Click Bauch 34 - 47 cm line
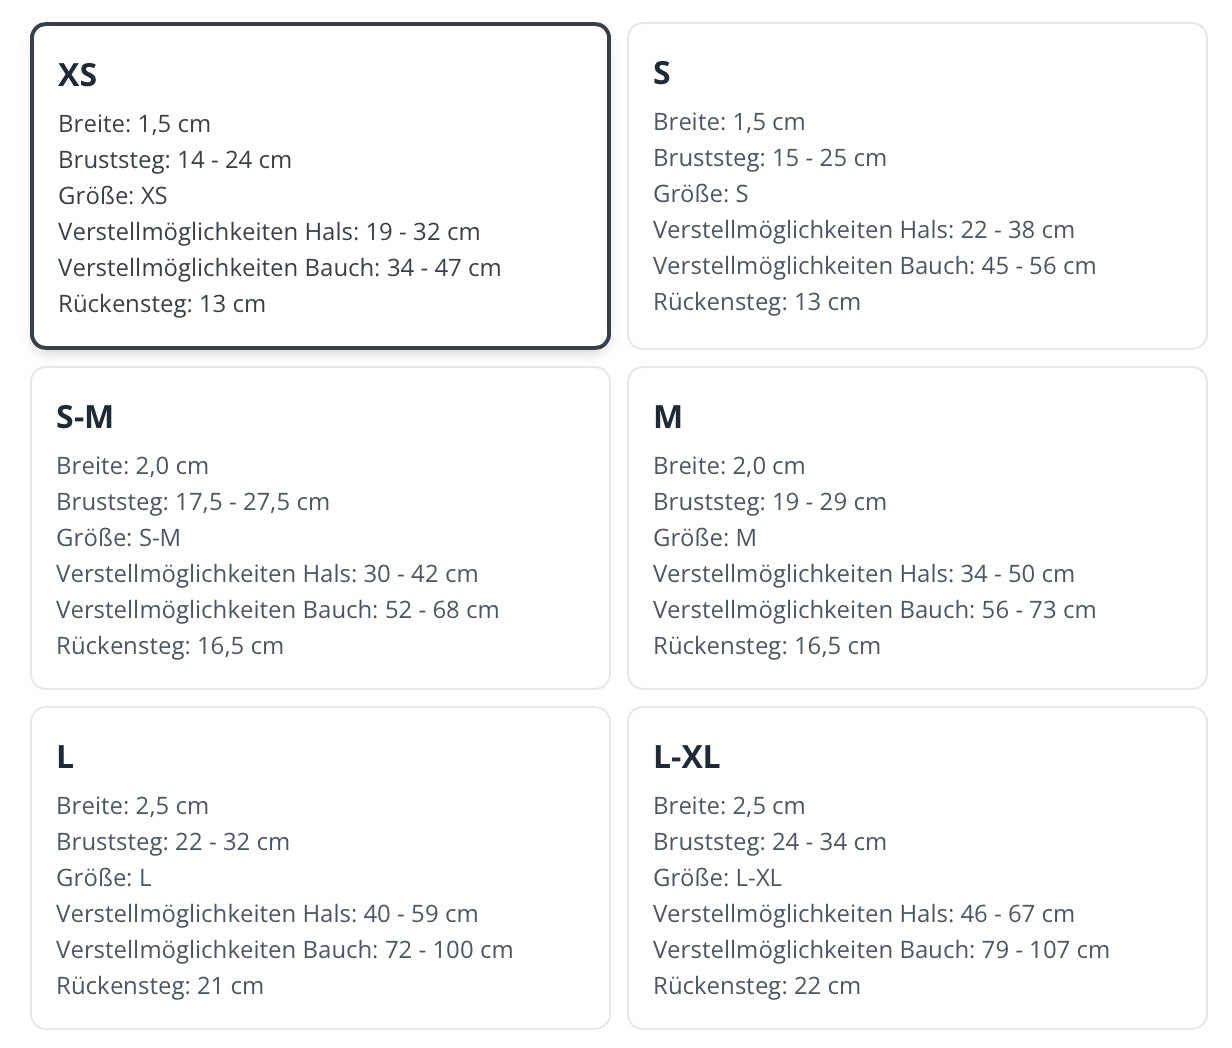 click(x=279, y=268)
